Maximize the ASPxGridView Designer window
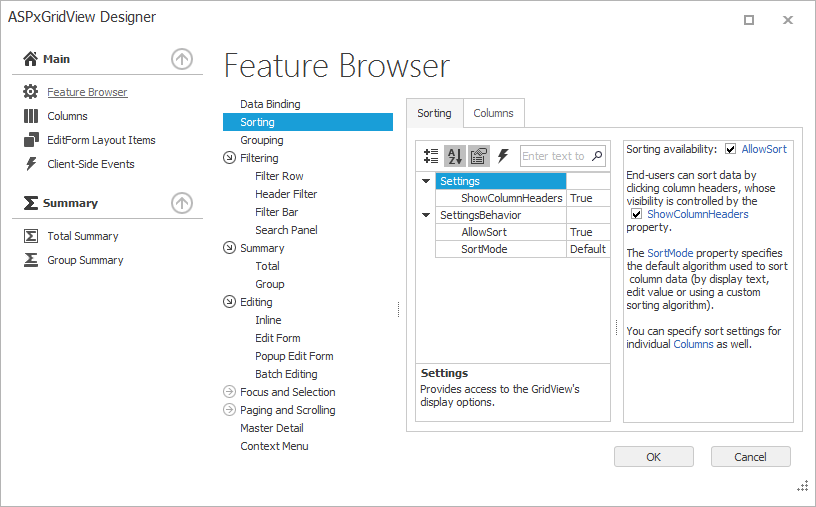The image size is (816, 507). click(749, 20)
